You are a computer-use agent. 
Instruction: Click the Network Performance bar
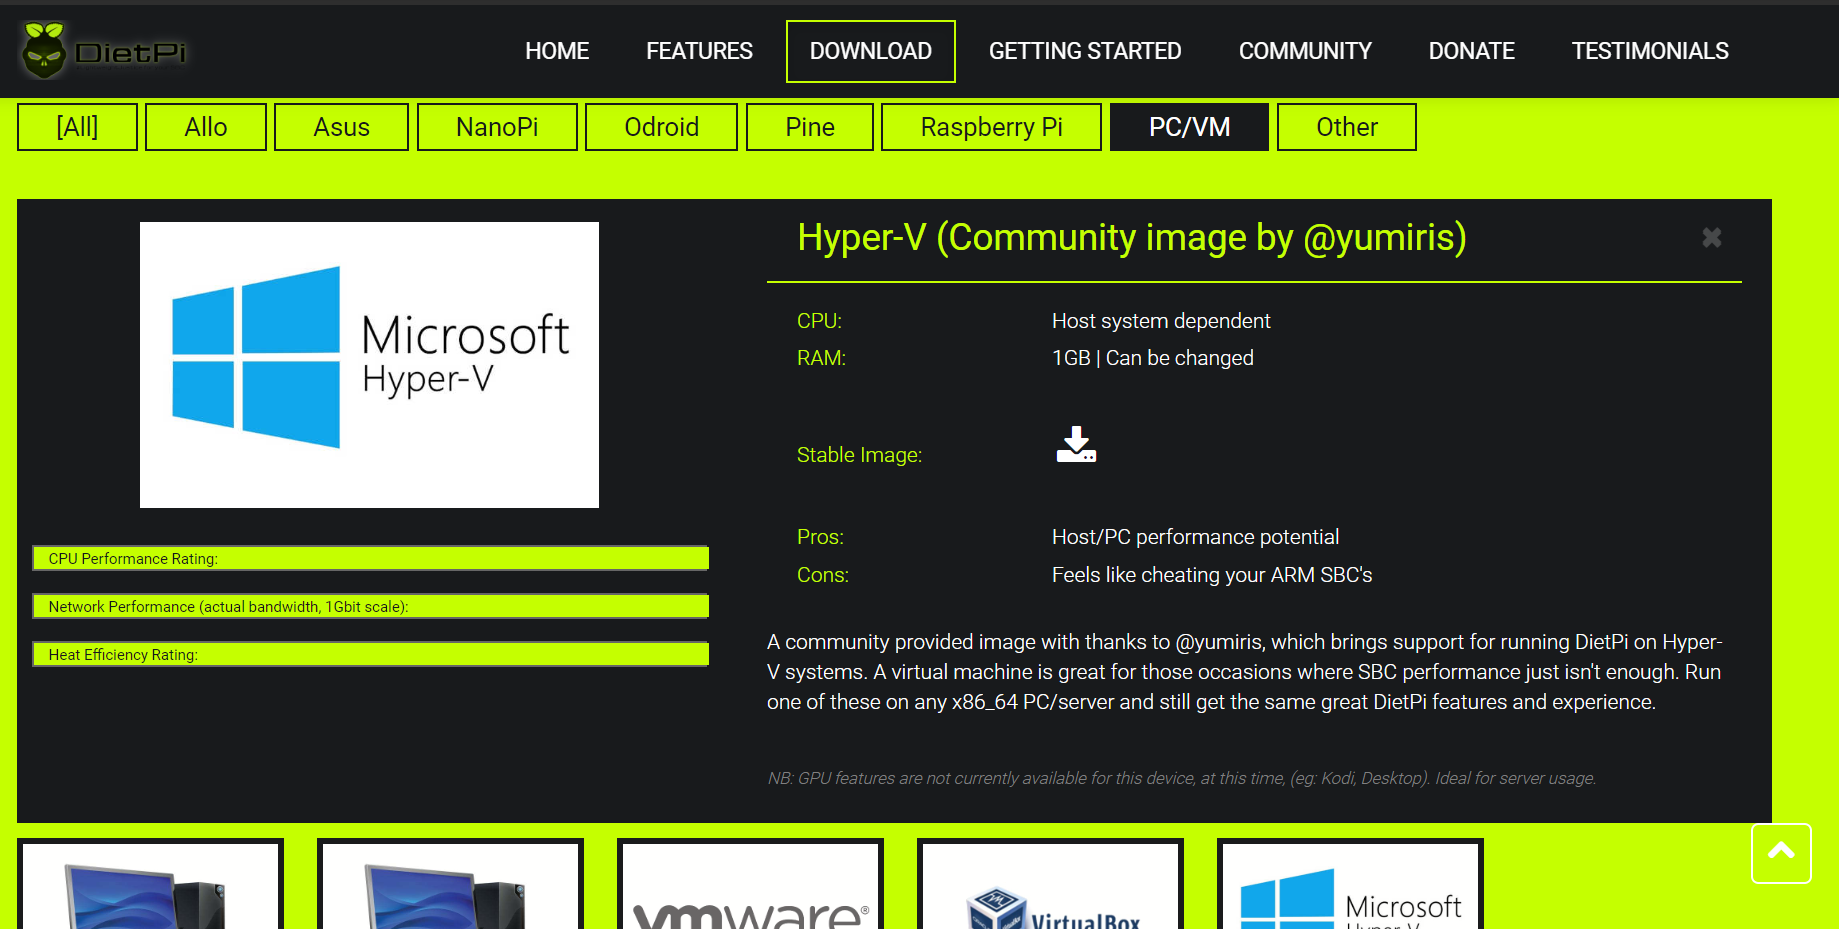371,606
